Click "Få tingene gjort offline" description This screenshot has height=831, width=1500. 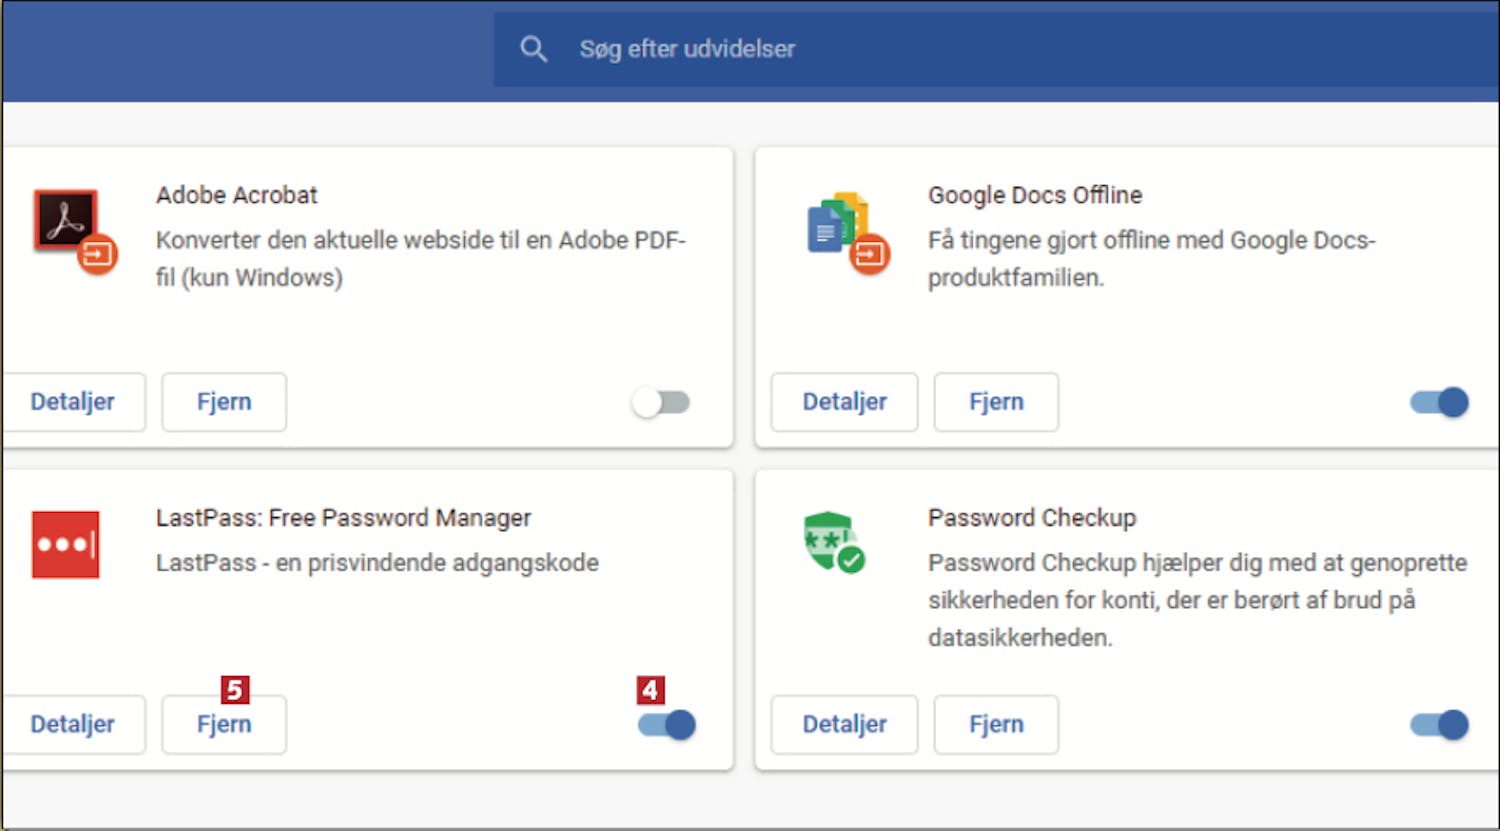click(x=1152, y=258)
